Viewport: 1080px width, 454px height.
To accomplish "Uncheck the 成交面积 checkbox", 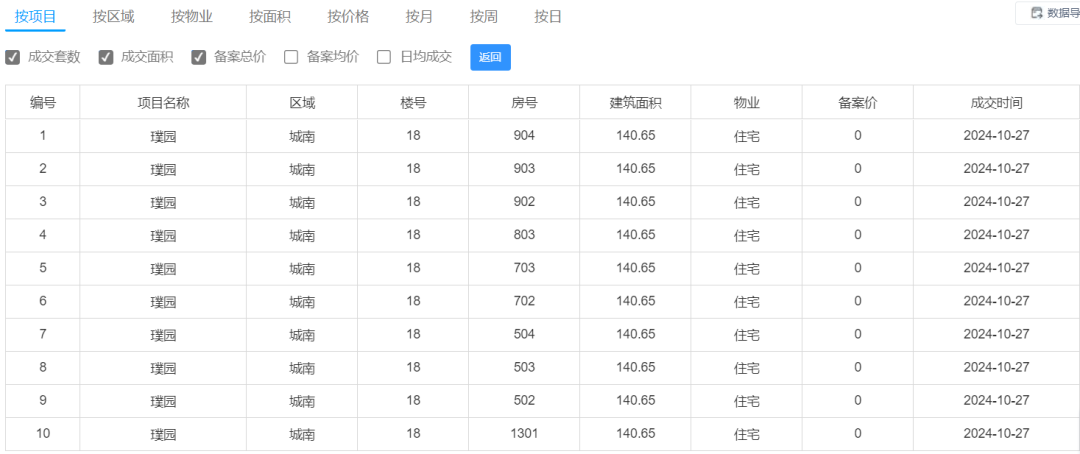I will 105,57.
